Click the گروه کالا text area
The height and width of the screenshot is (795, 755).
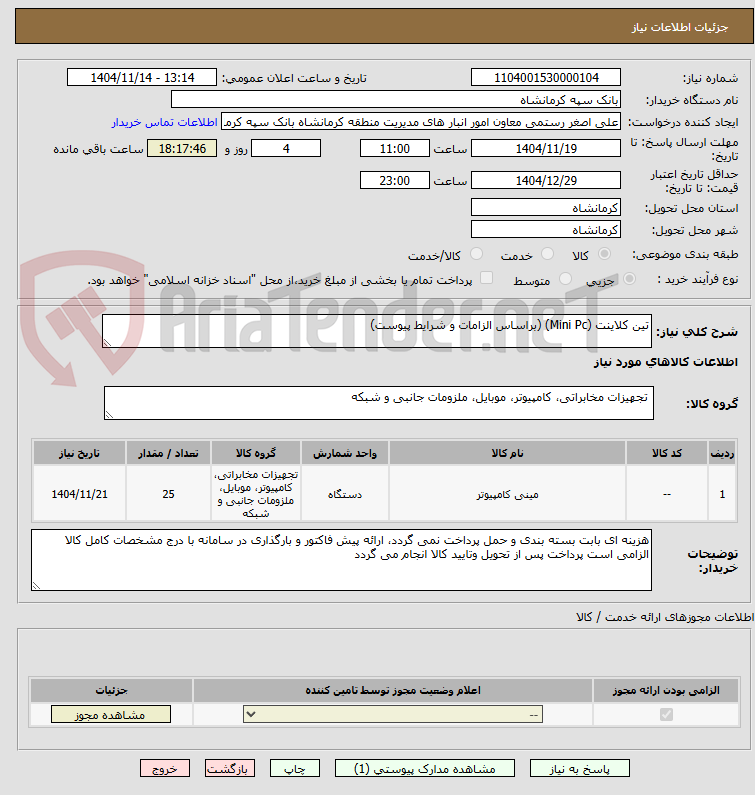click(379, 403)
